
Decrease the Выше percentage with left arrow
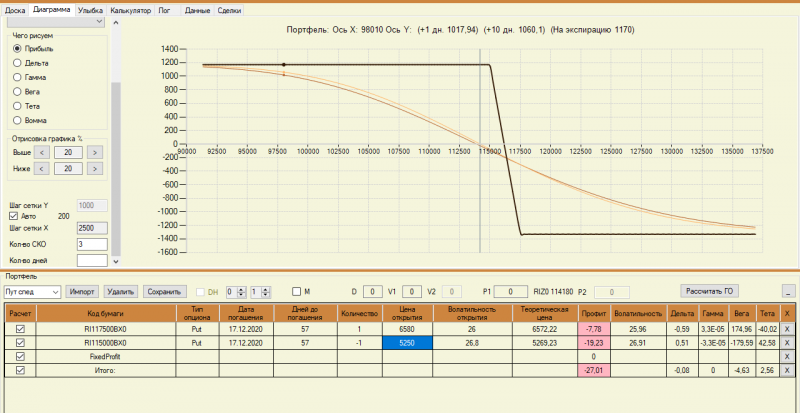click(42, 152)
